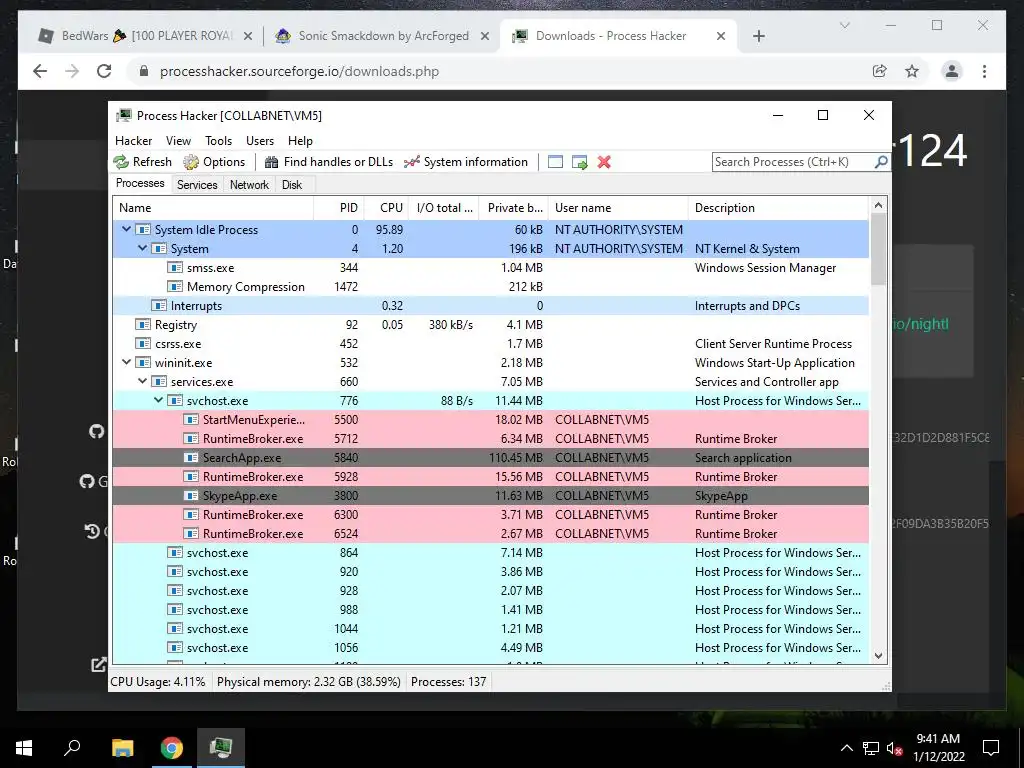Click find window and thread icon
Screen dimensions: 1024x768
(580, 162)
